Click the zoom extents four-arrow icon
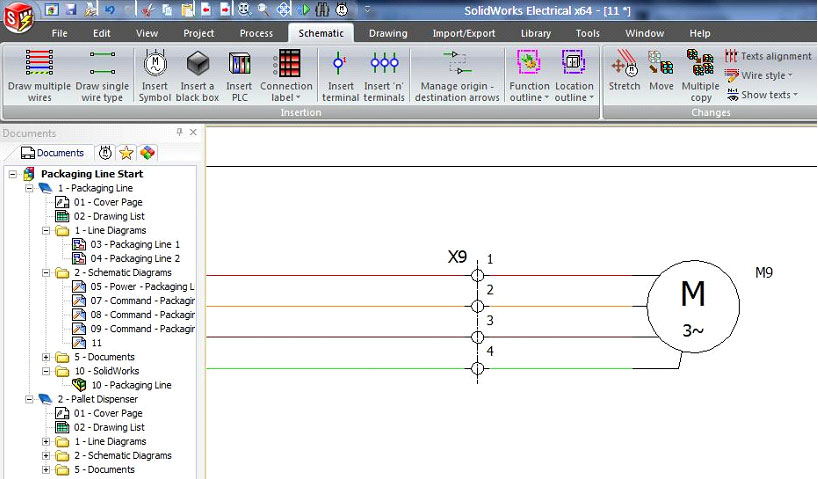The width and height of the screenshot is (818, 479). (283, 9)
